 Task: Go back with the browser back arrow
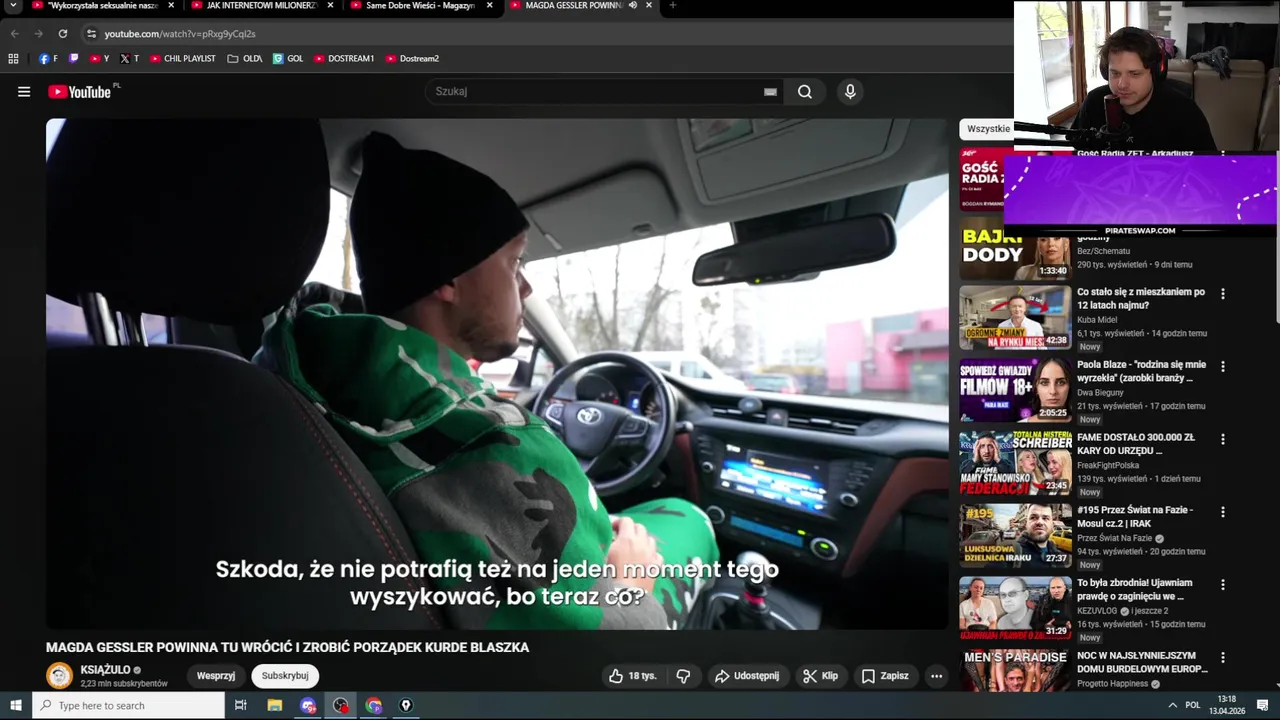coord(14,33)
